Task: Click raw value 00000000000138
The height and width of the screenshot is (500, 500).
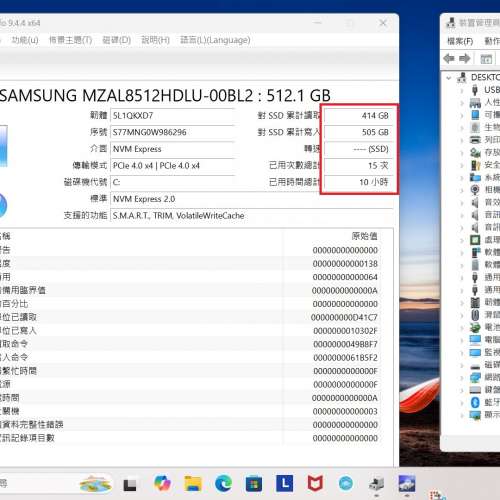Action: click(345, 264)
